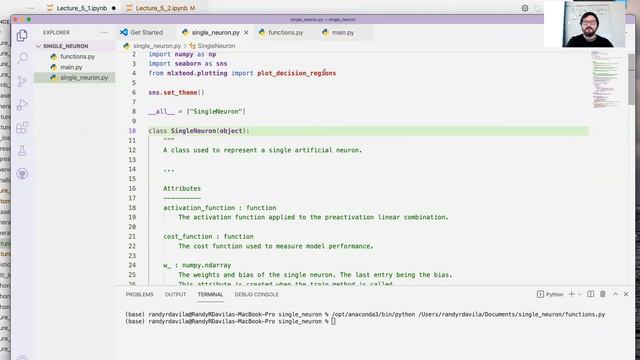Close the terminal panel
This screenshot has height=360, width=640.
(x=626, y=294)
